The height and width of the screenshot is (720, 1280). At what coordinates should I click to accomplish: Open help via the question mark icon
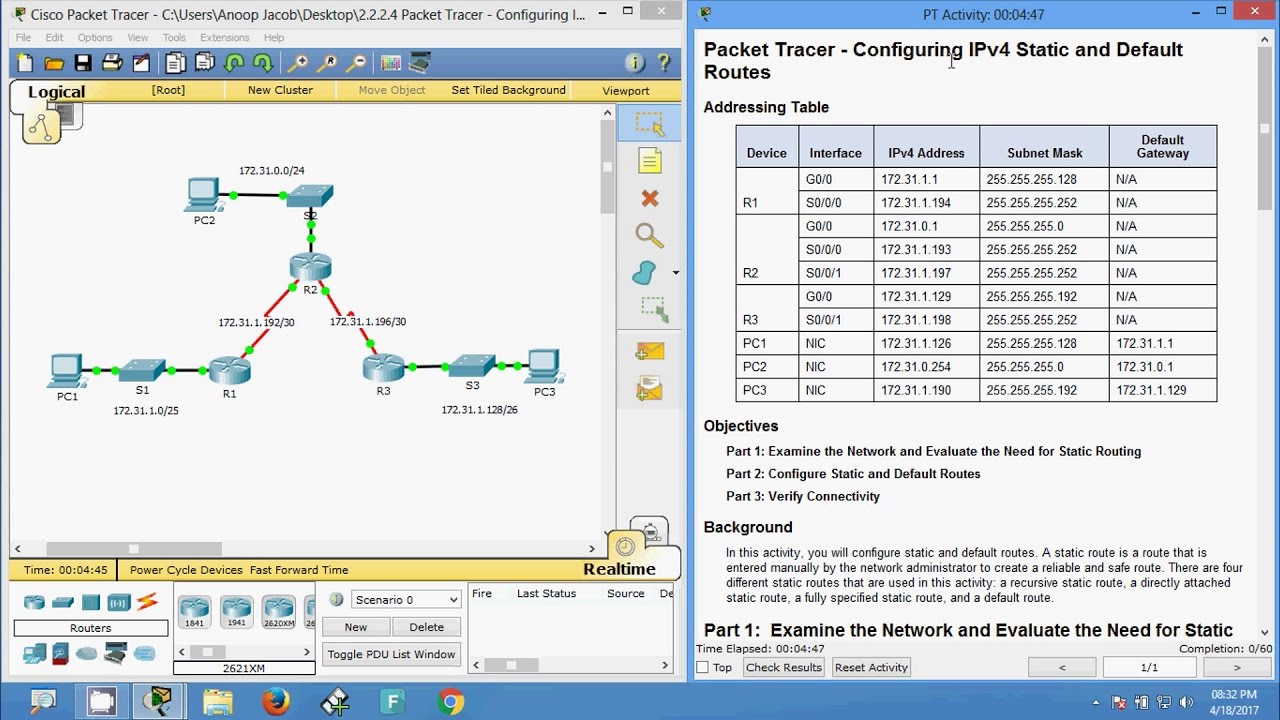pos(663,63)
